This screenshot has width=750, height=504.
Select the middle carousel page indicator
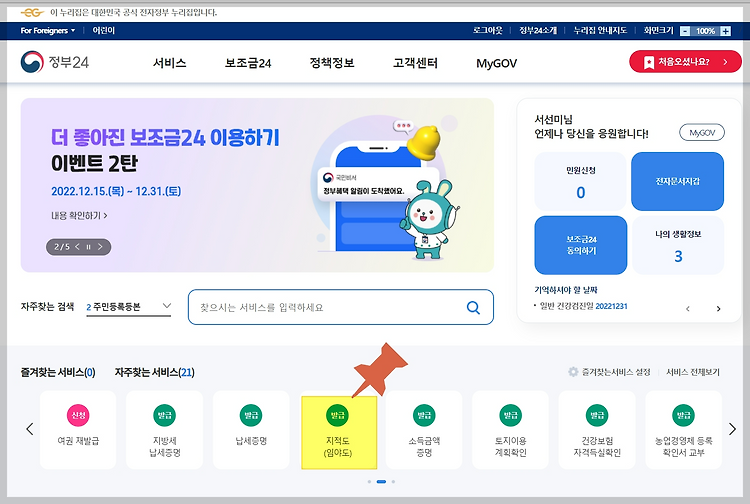tap(381, 482)
